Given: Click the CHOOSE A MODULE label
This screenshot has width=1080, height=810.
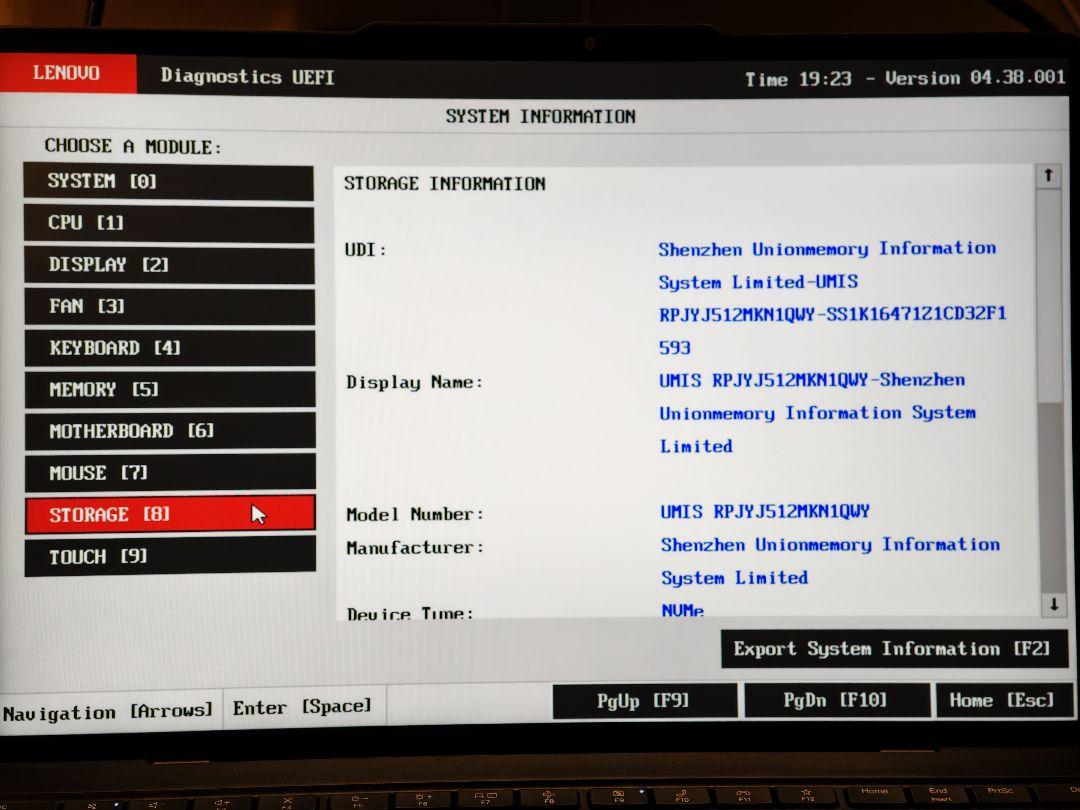Looking at the screenshot, I should tap(132, 147).
